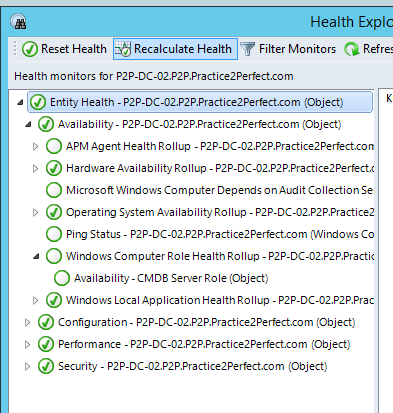Collapse the Entity Health root node
The width and height of the screenshot is (393, 413).
20,102
